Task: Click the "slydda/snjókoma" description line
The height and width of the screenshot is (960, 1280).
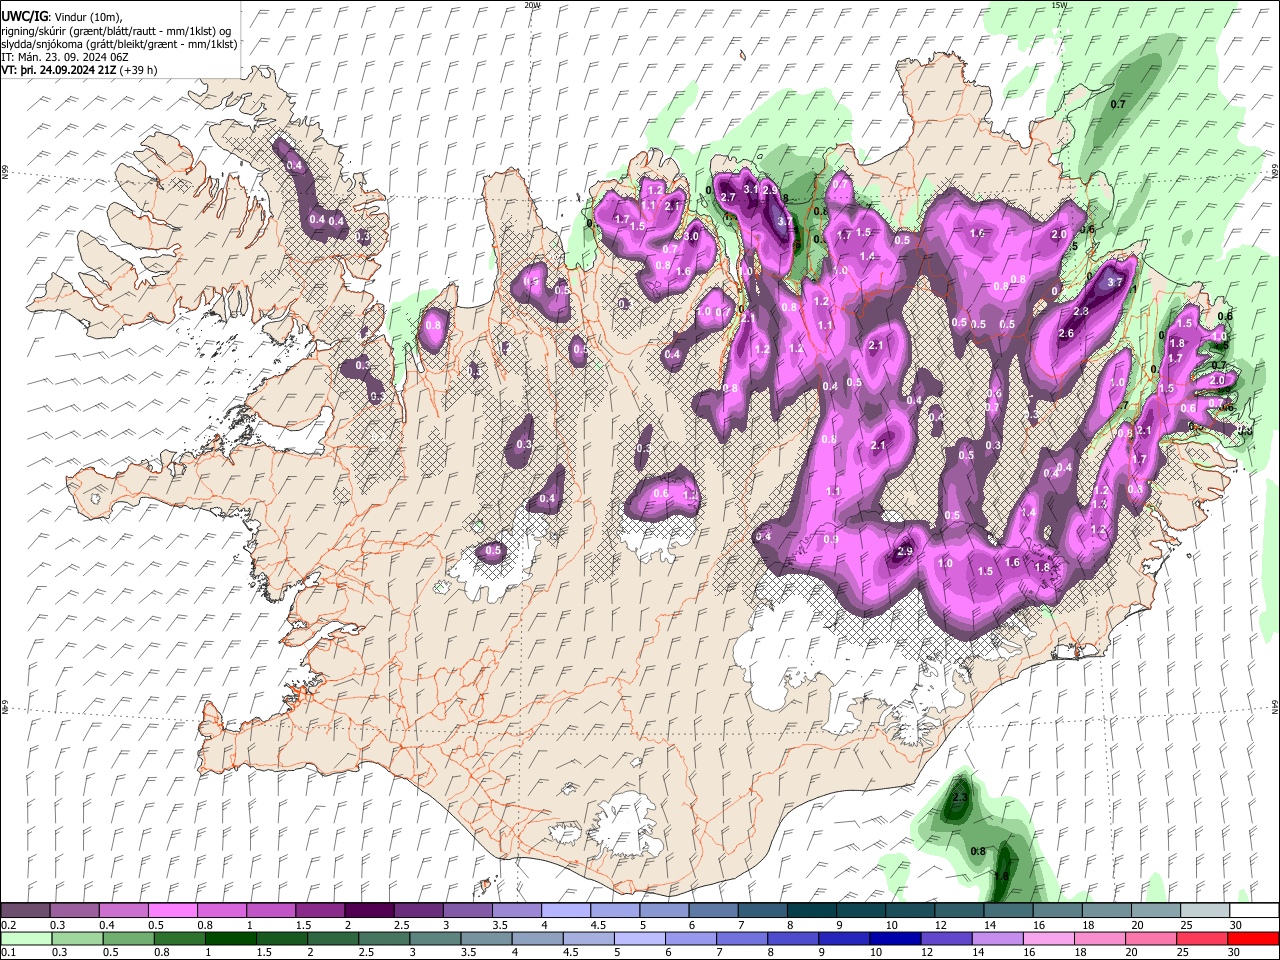Action: (x=119, y=43)
